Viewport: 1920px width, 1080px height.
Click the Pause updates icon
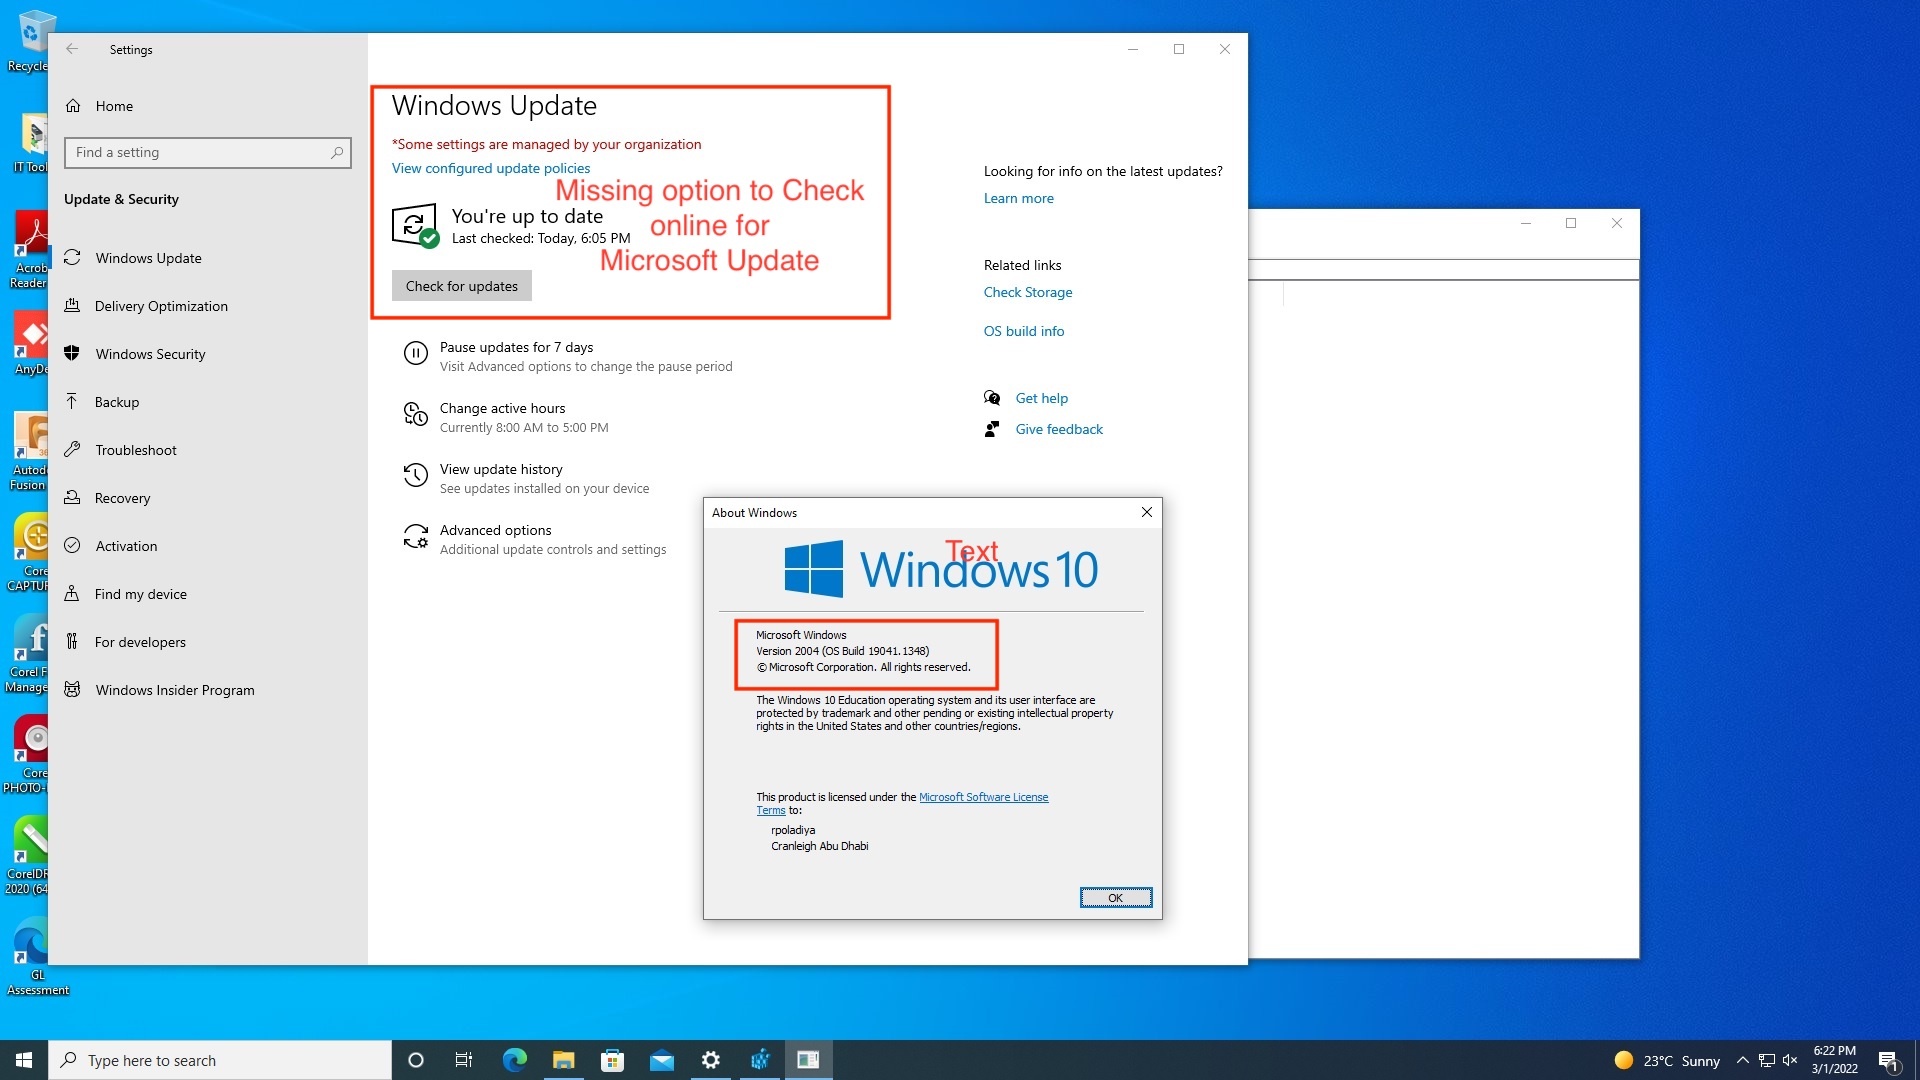[x=415, y=354]
